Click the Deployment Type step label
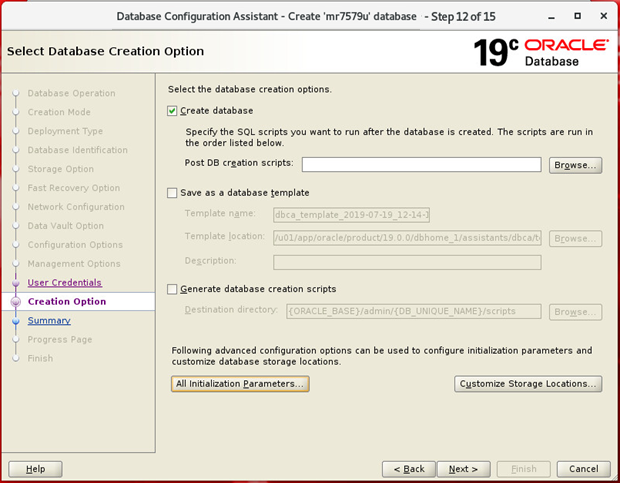Screen dimensions: 620x483 (x=65, y=131)
